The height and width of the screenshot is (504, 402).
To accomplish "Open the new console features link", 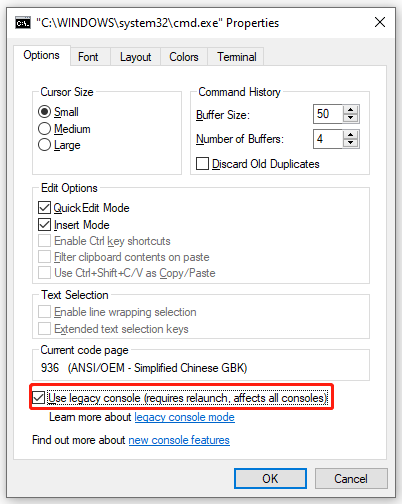I will 179,440.
